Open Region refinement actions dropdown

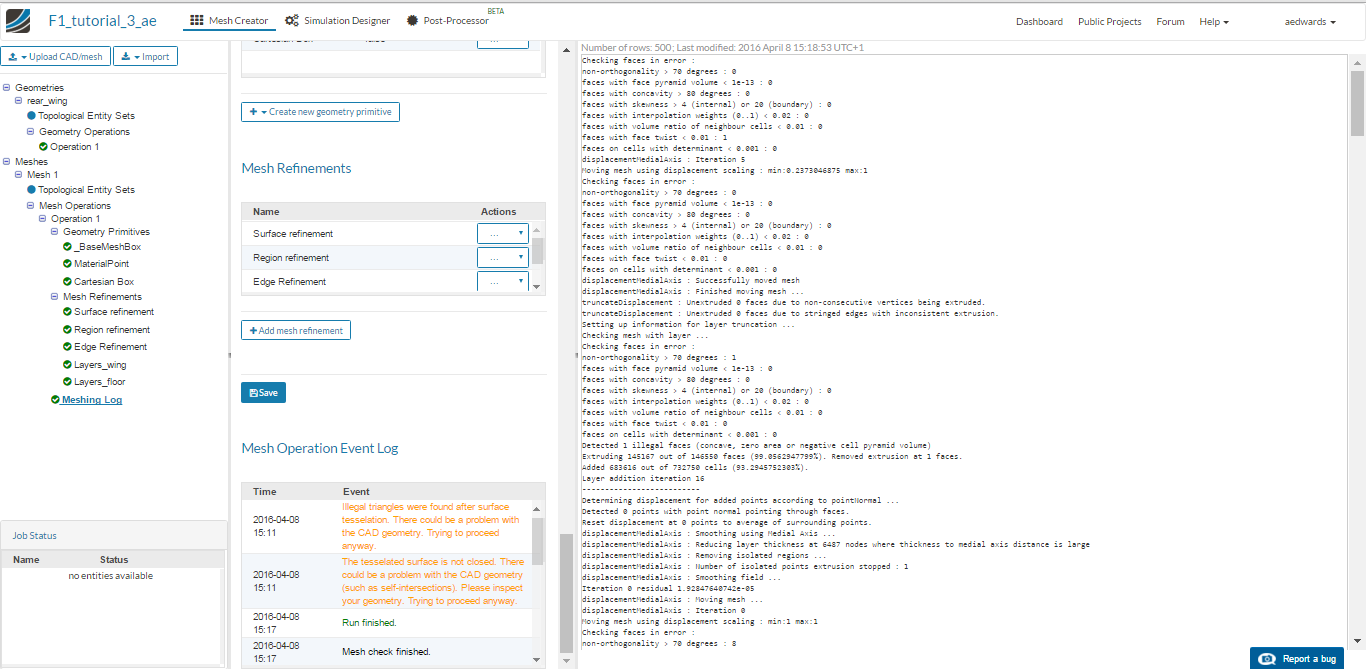coord(502,258)
